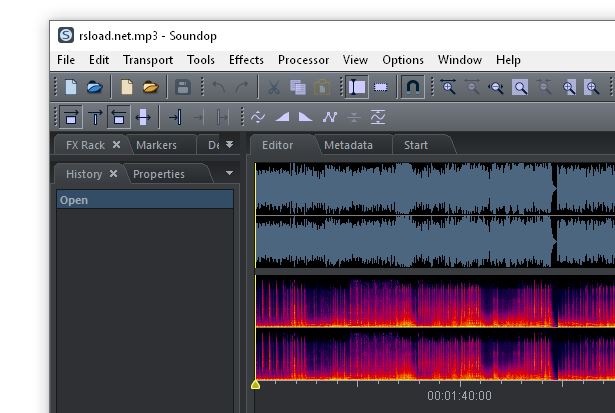Click the greyed bracketed bar icon

[222, 117]
